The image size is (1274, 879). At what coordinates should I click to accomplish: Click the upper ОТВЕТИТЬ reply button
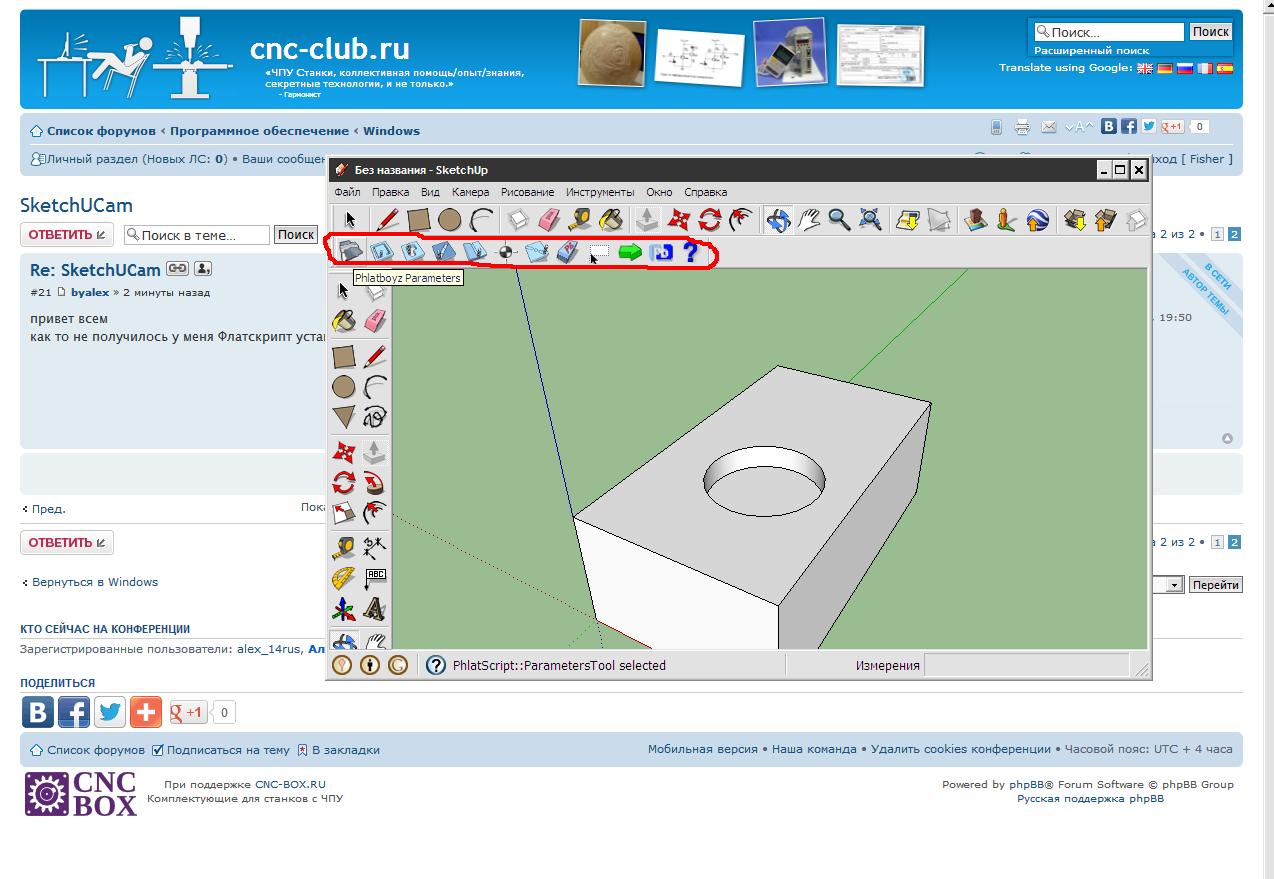(67, 235)
